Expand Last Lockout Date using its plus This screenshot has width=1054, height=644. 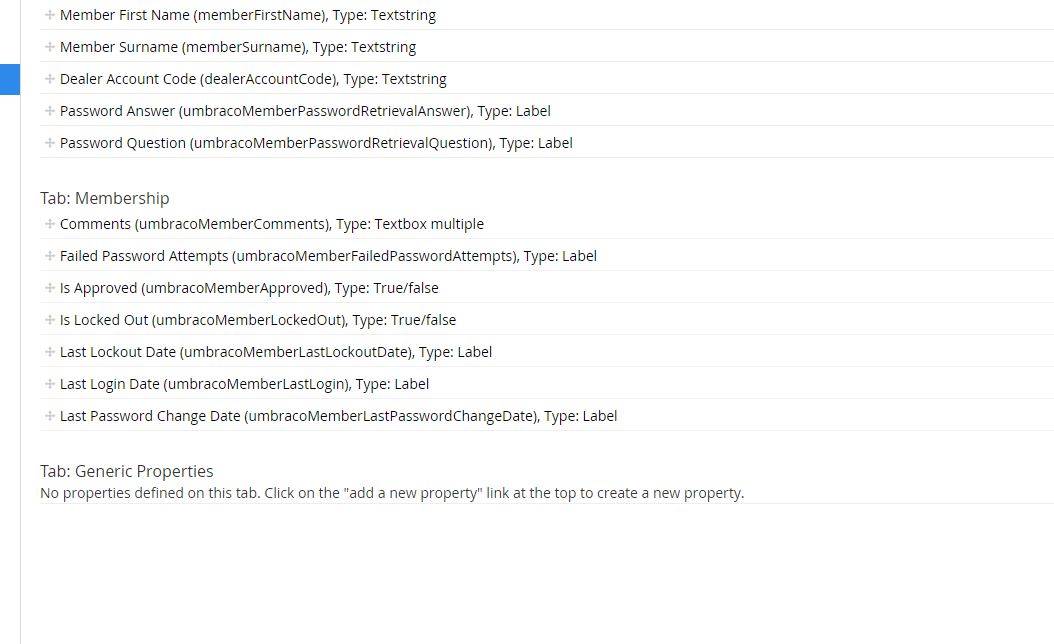[49, 352]
